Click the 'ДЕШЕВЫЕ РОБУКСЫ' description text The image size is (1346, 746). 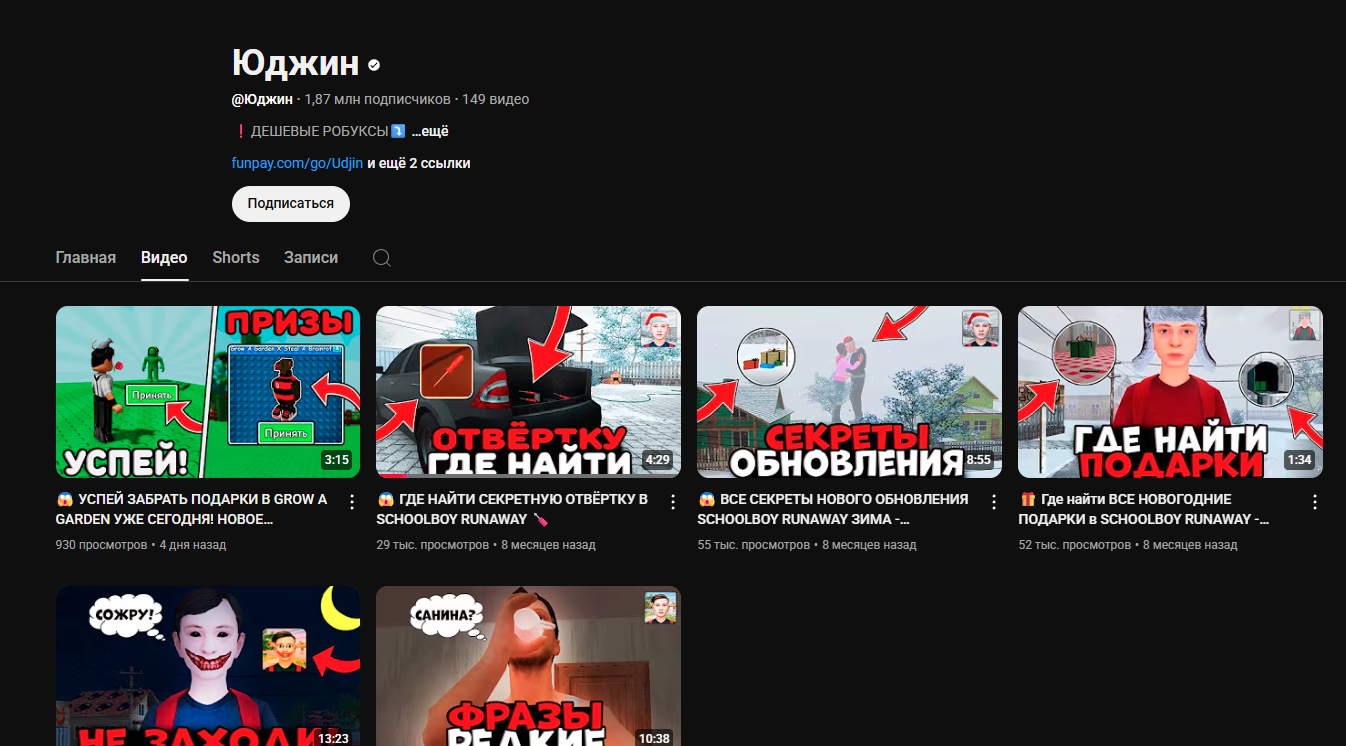[319, 131]
